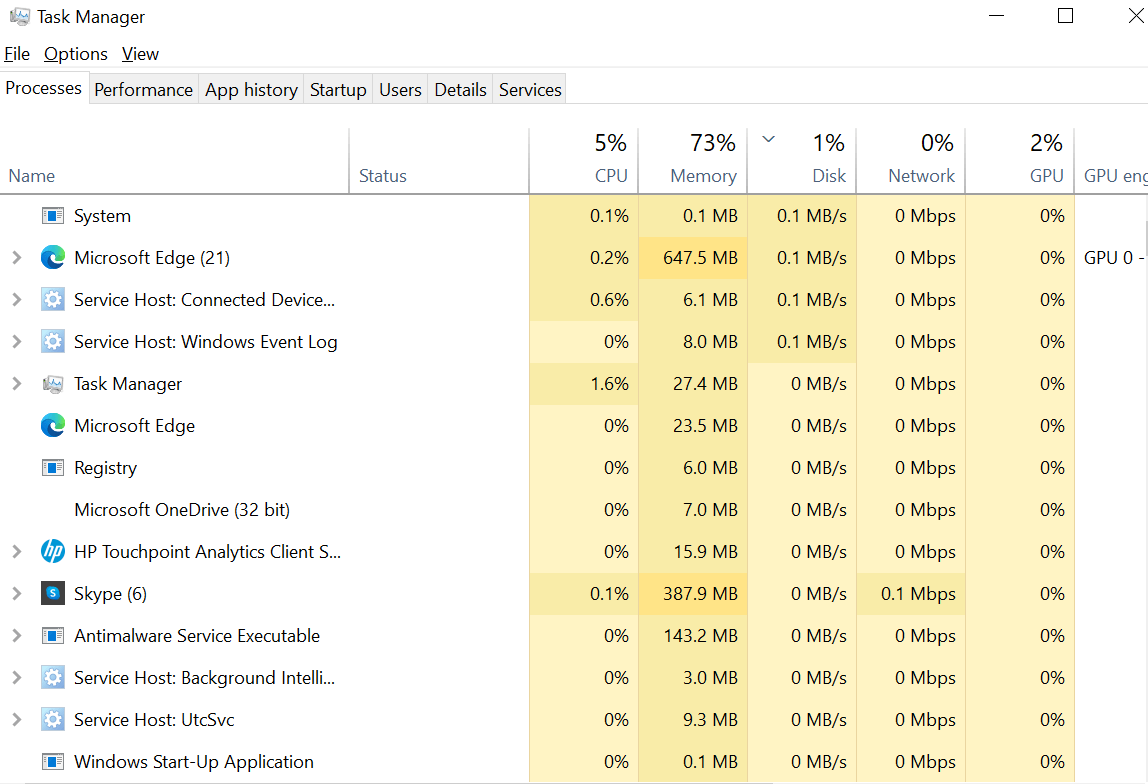Expand Service Host: Connected Device entry
The width and height of the screenshot is (1148, 784).
point(17,299)
